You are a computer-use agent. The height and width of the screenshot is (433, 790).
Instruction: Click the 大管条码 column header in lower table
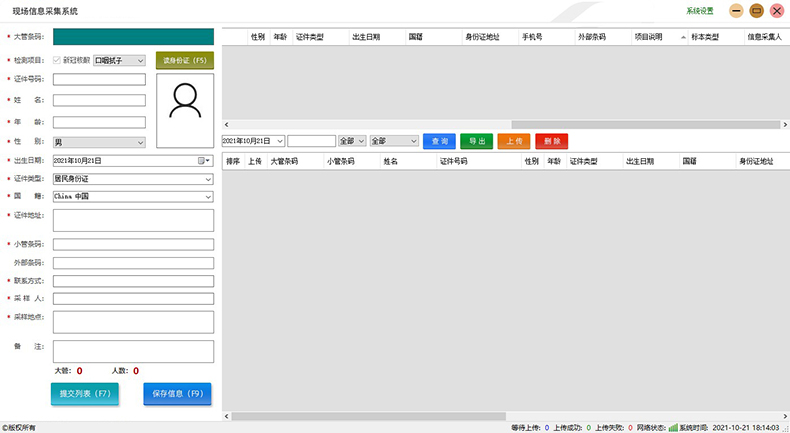click(285, 160)
